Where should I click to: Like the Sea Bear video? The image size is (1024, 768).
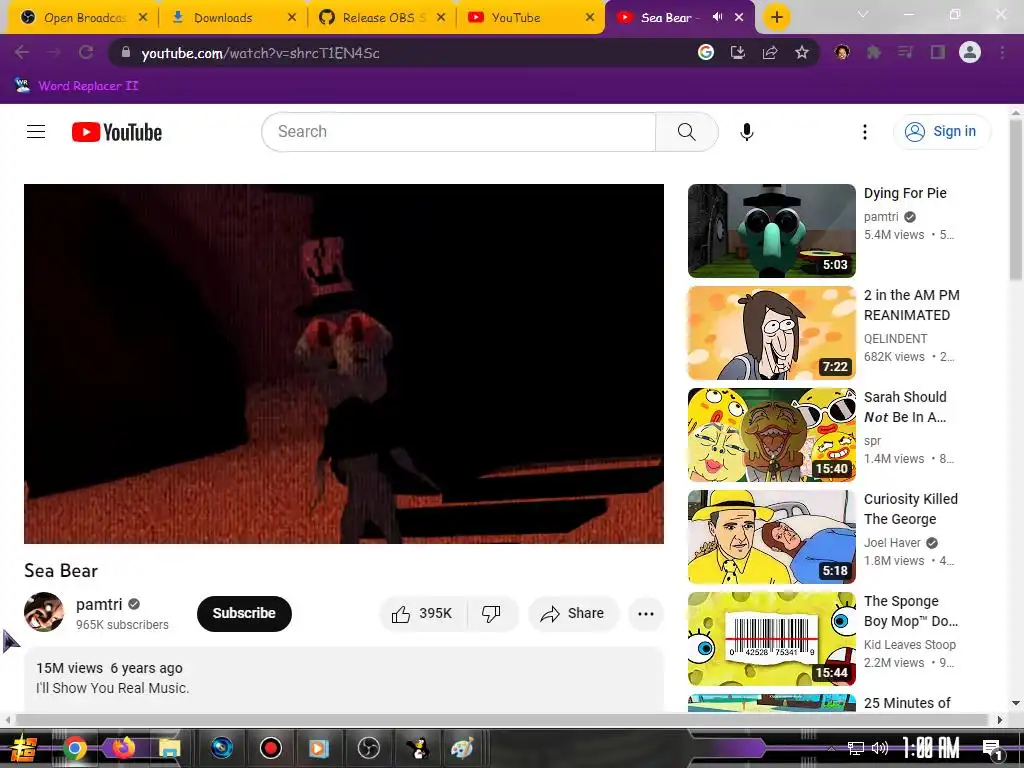tap(423, 613)
